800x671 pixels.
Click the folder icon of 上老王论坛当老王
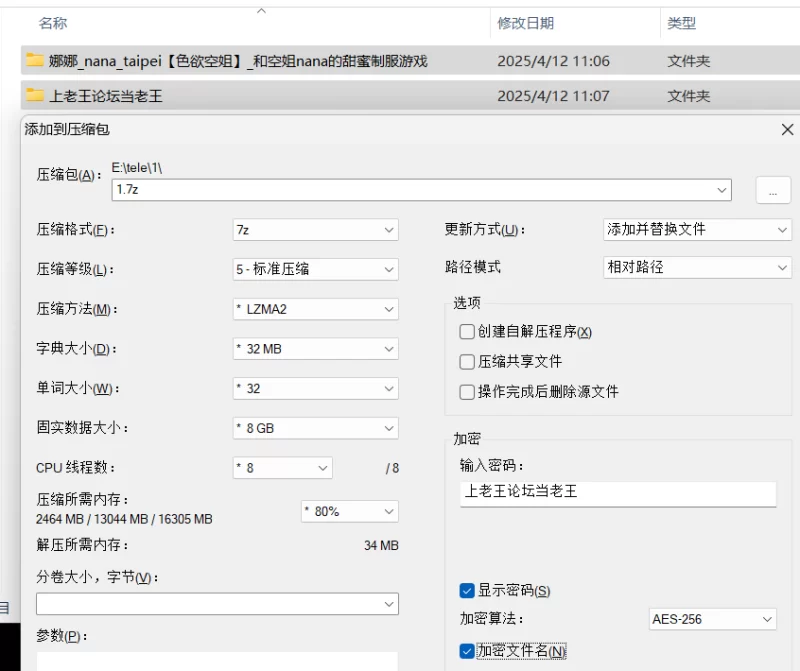[35, 96]
